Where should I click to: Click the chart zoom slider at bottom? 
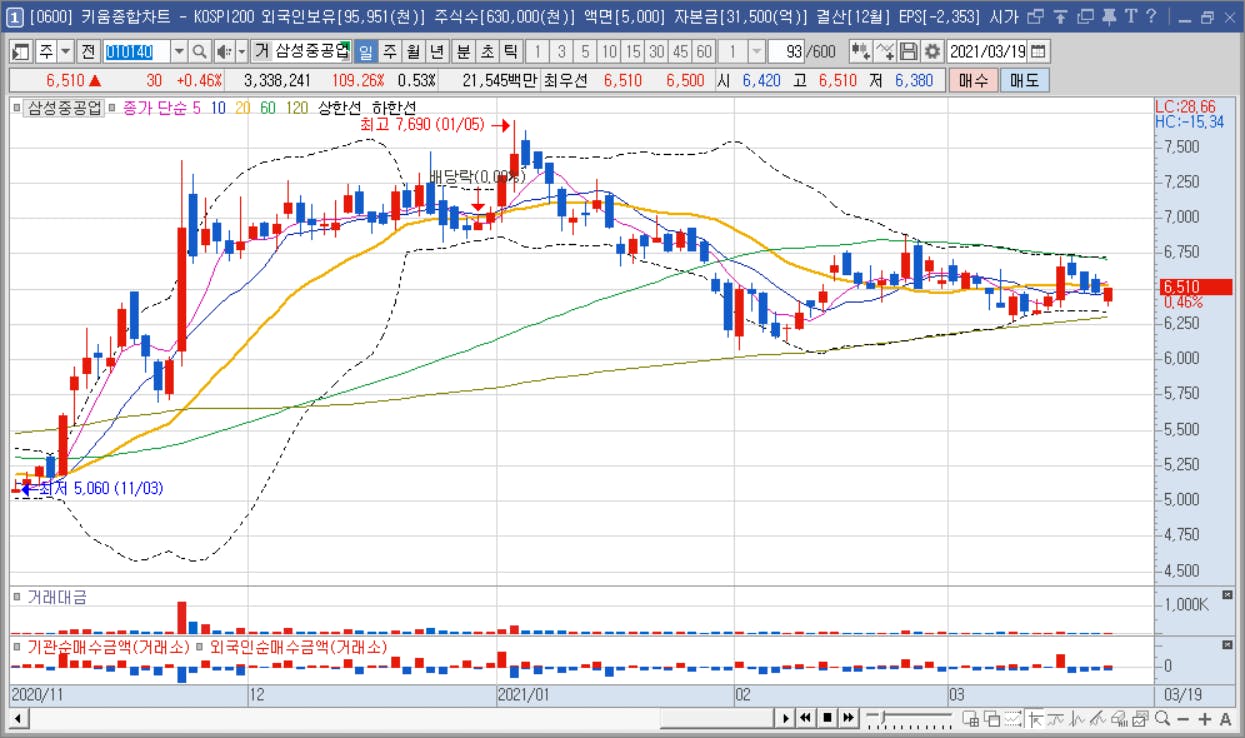[x=909, y=718]
